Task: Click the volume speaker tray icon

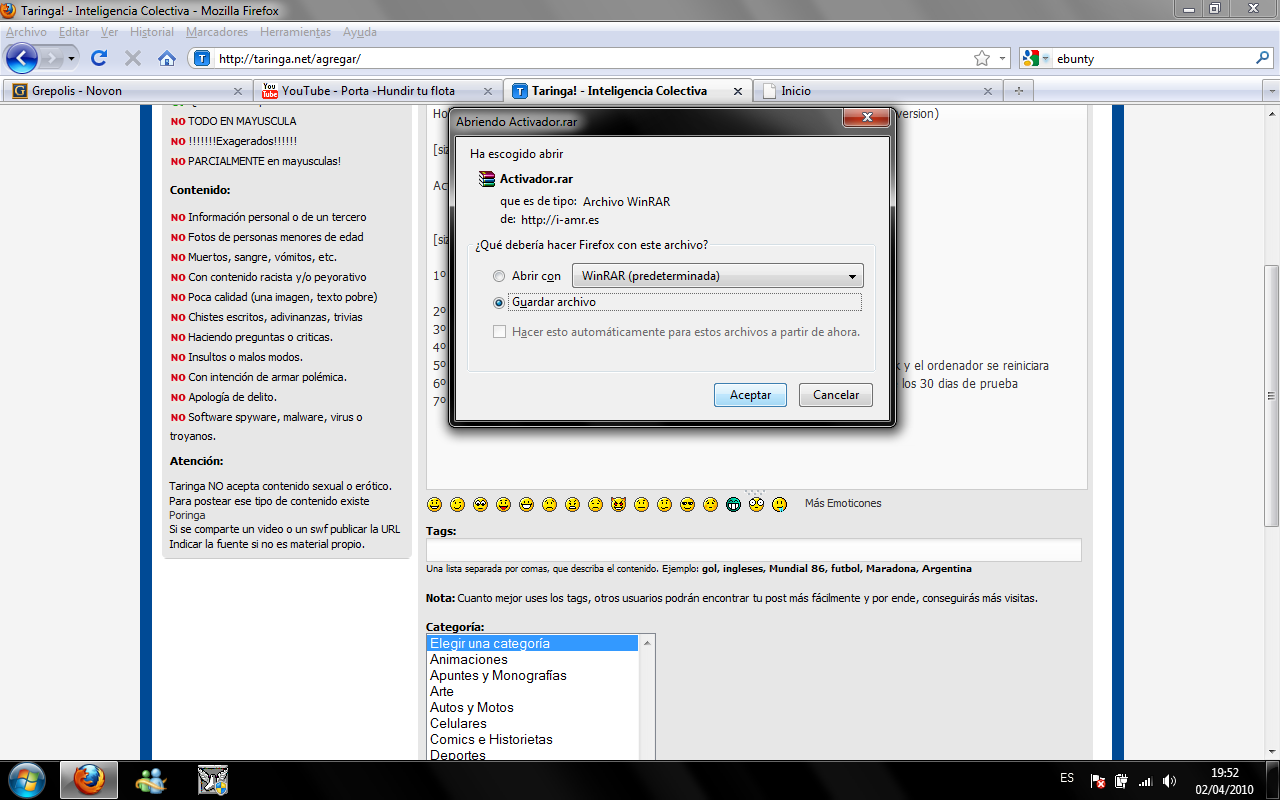Action: [x=1170, y=781]
